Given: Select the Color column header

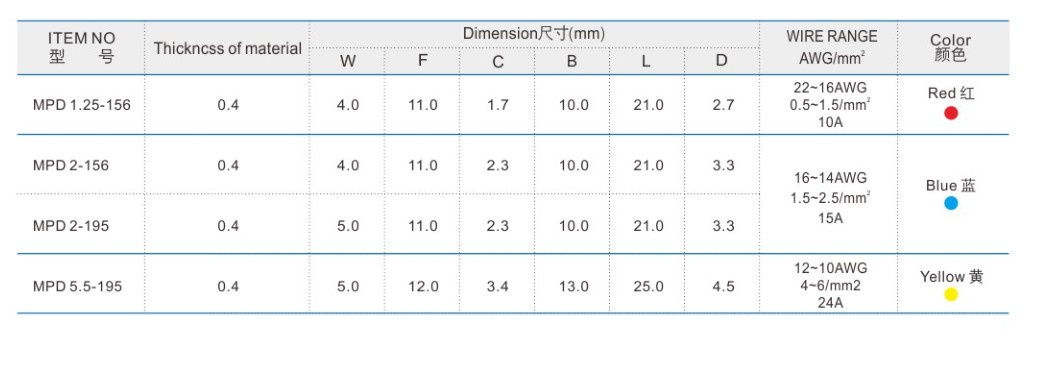Looking at the screenshot, I should [950, 48].
